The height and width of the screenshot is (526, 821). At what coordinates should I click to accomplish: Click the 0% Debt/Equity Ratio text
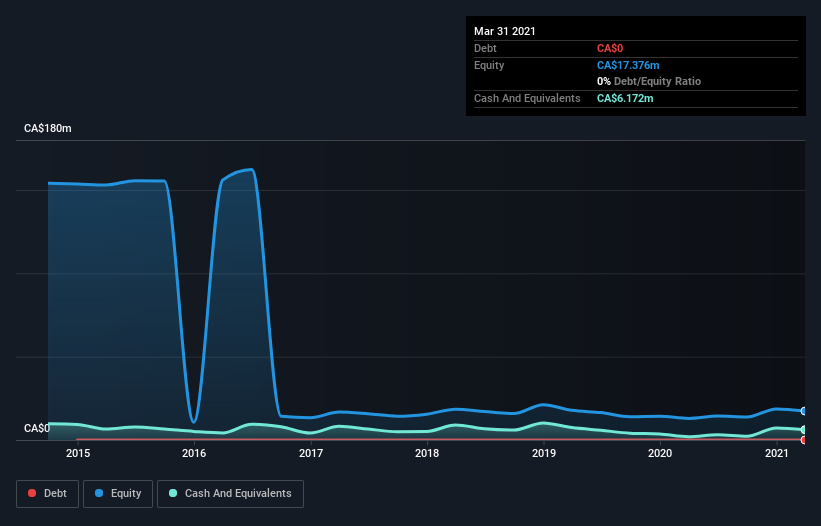tap(649, 82)
